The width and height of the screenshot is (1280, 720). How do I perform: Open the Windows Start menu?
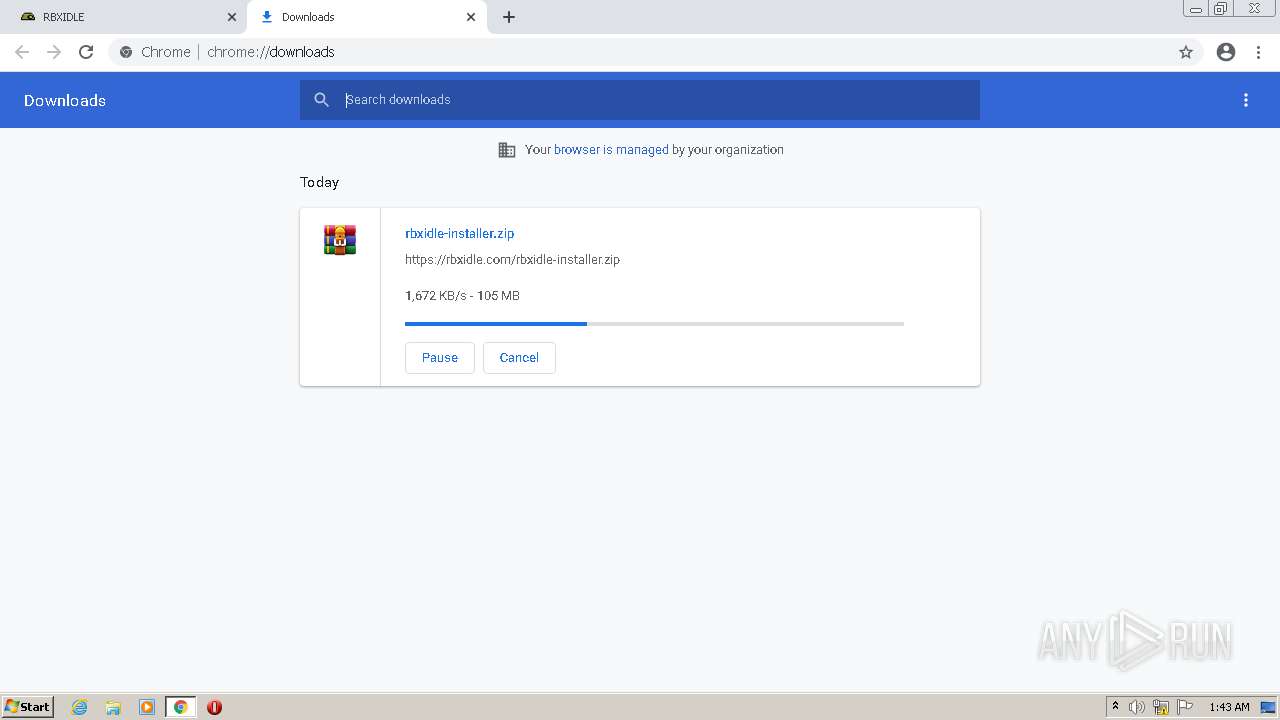(x=28, y=707)
